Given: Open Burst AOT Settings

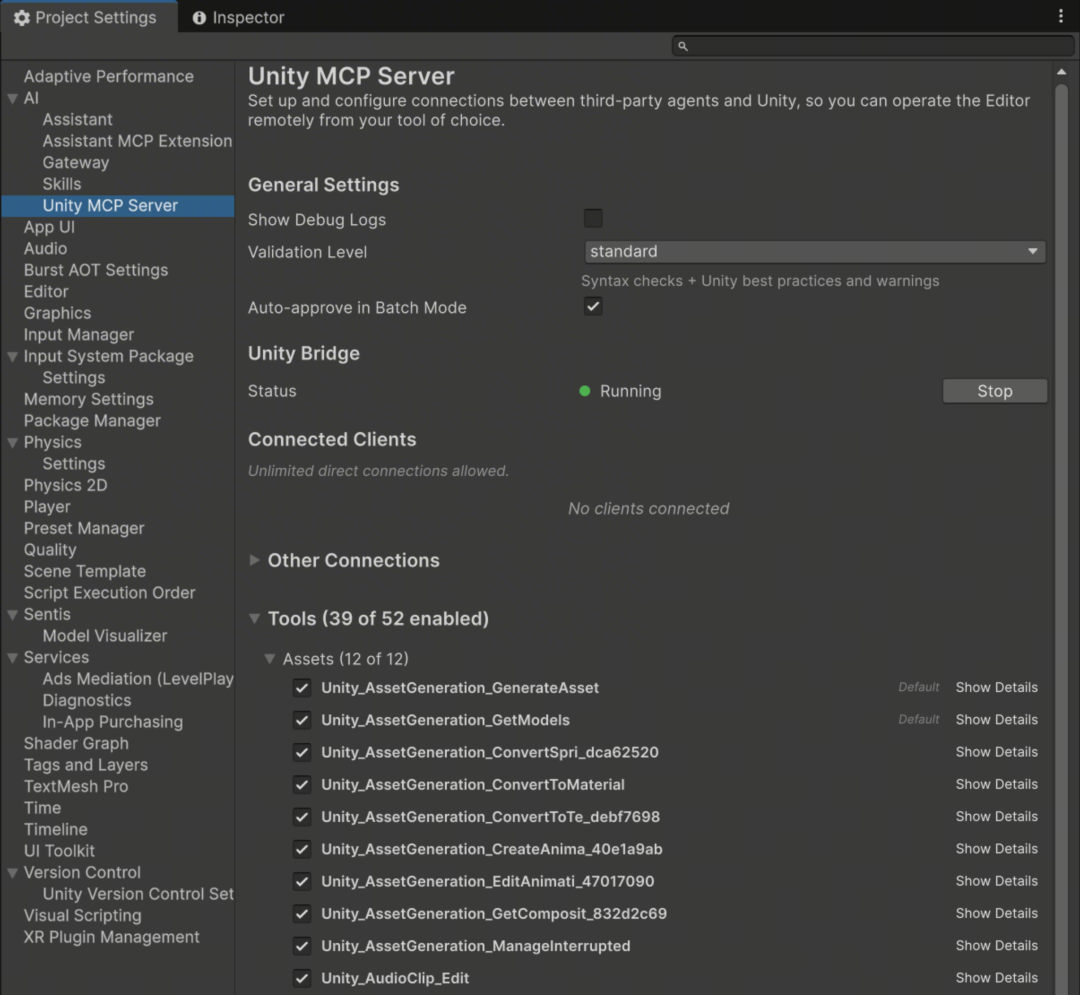Looking at the screenshot, I should point(96,270).
